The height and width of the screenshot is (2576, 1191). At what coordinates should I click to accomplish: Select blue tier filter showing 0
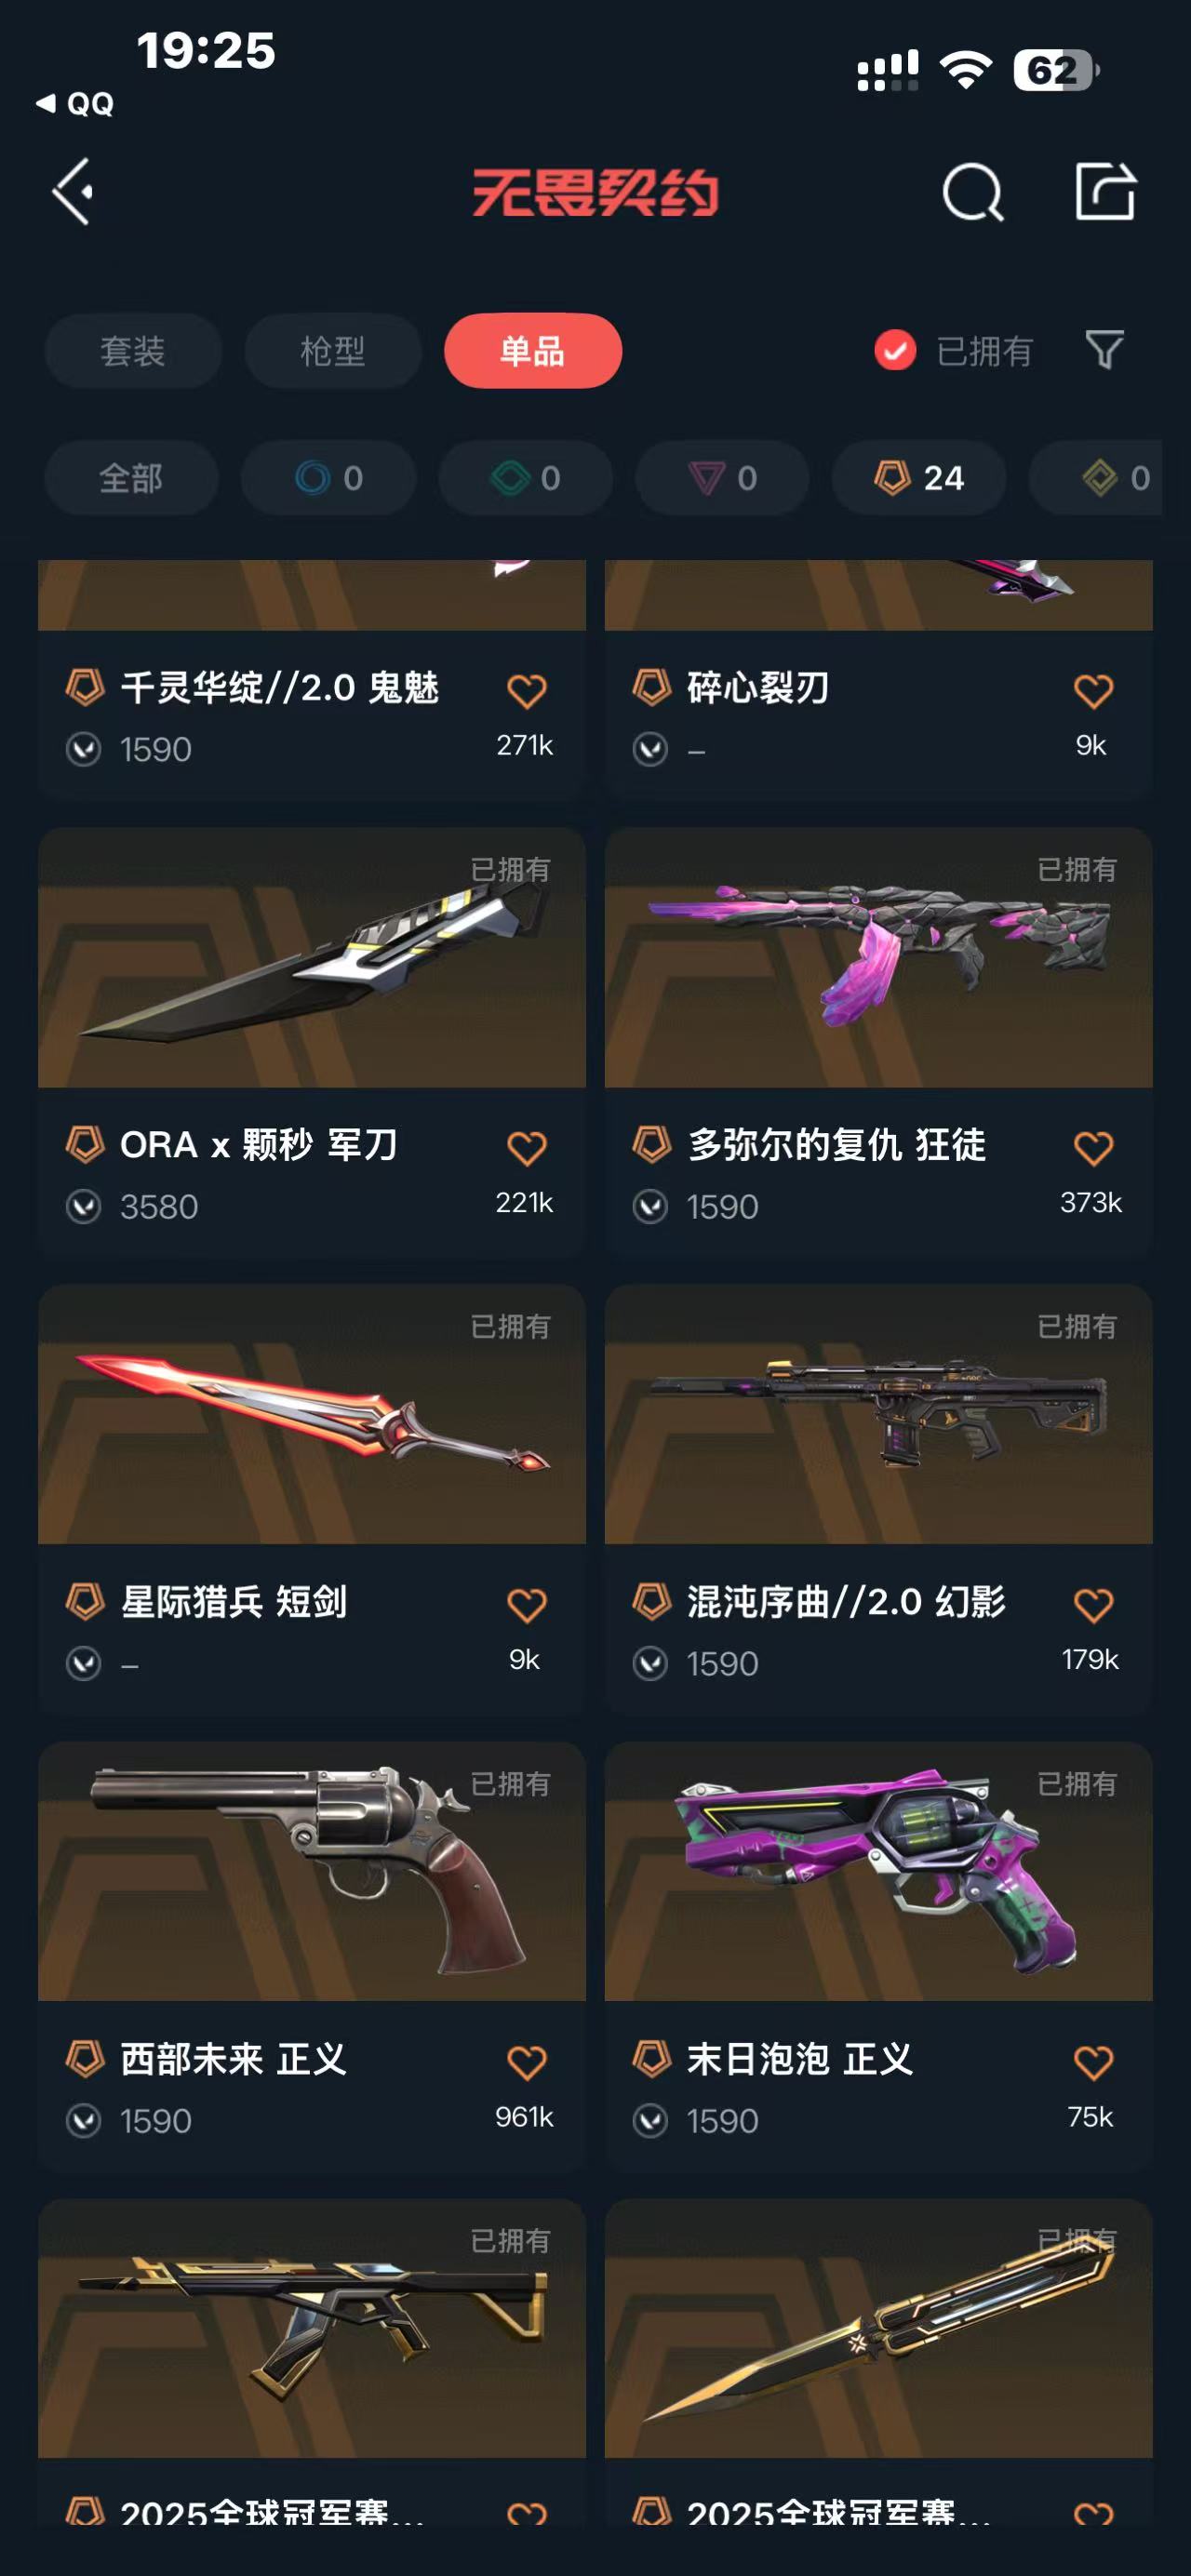point(328,478)
